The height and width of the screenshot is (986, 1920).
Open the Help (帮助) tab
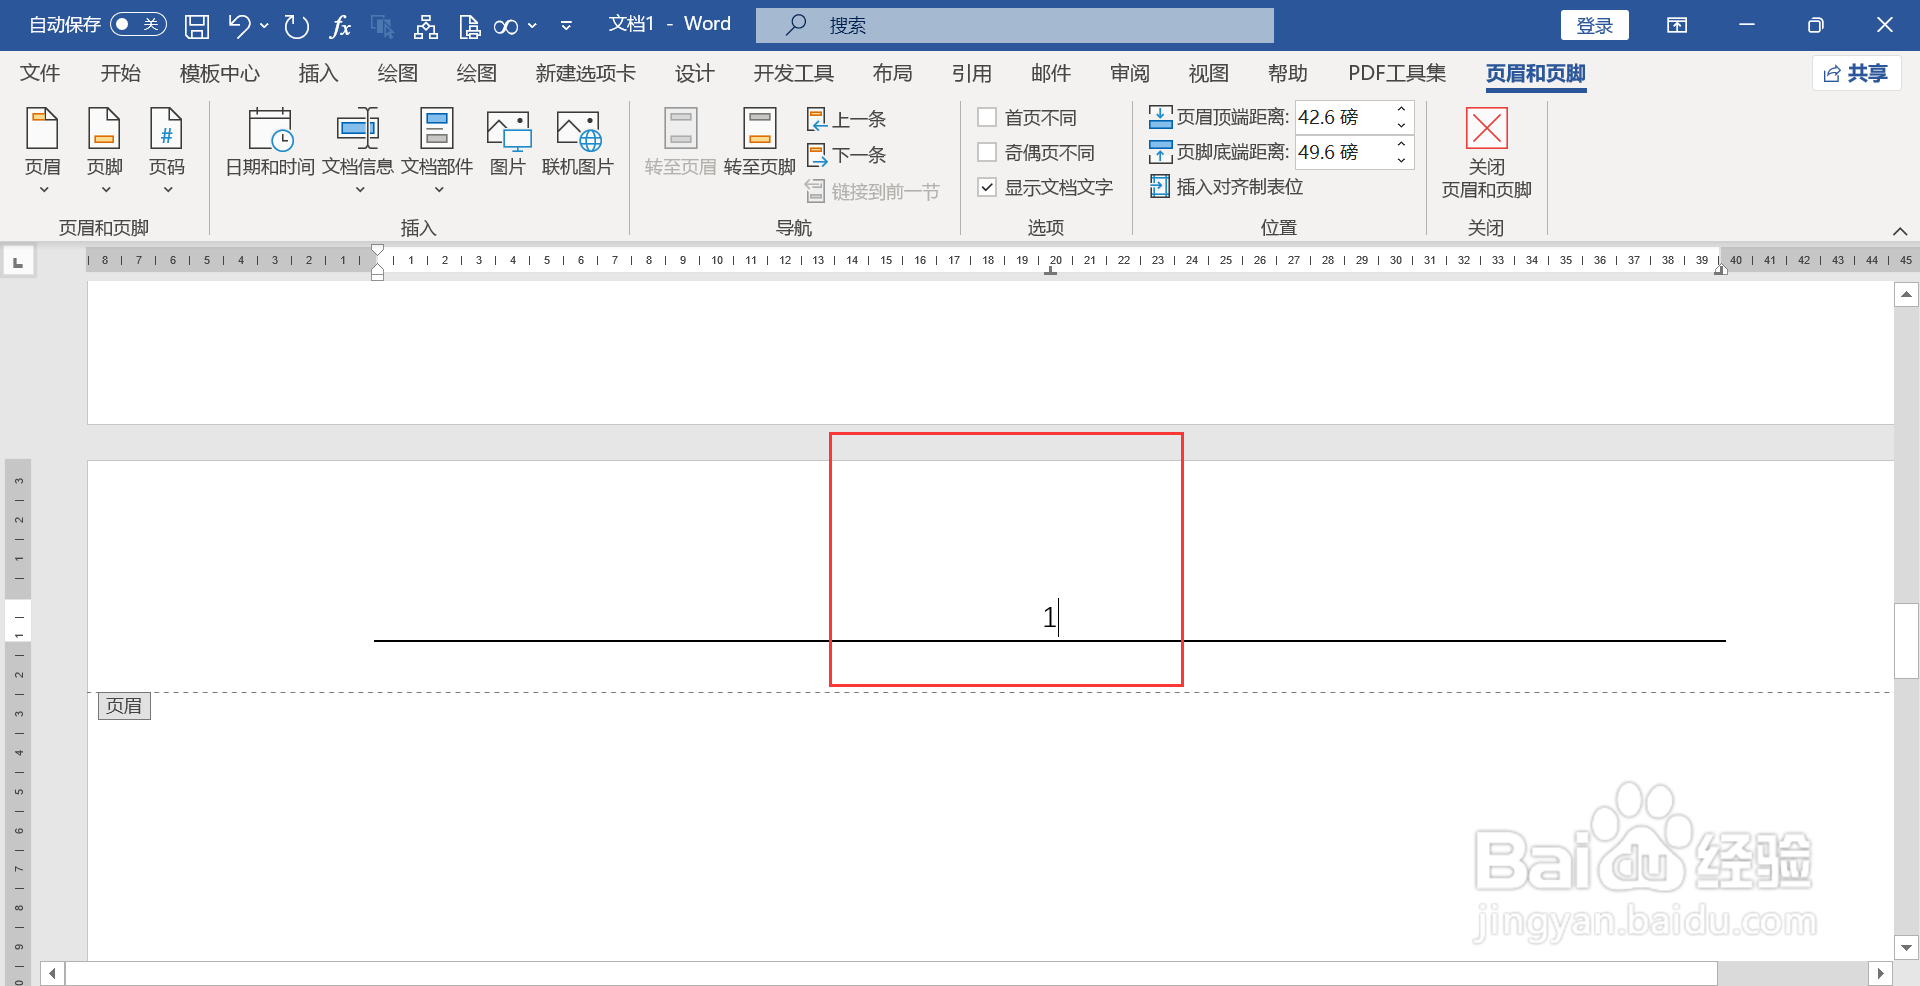pyautogui.click(x=1287, y=73)
